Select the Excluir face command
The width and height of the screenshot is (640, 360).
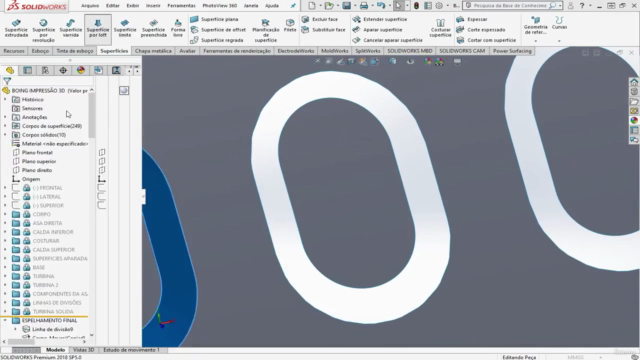click(320, 19)
